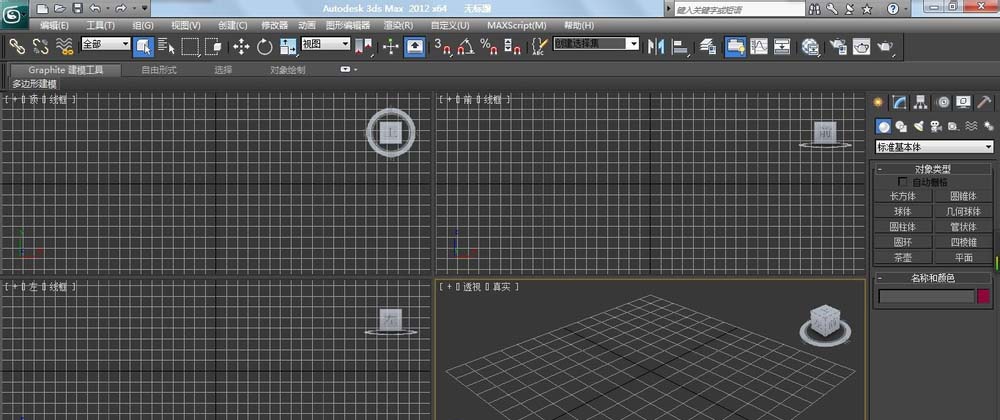Open the Material Editor sphere icon
The image size is (1000, 420).
point(811,46)
